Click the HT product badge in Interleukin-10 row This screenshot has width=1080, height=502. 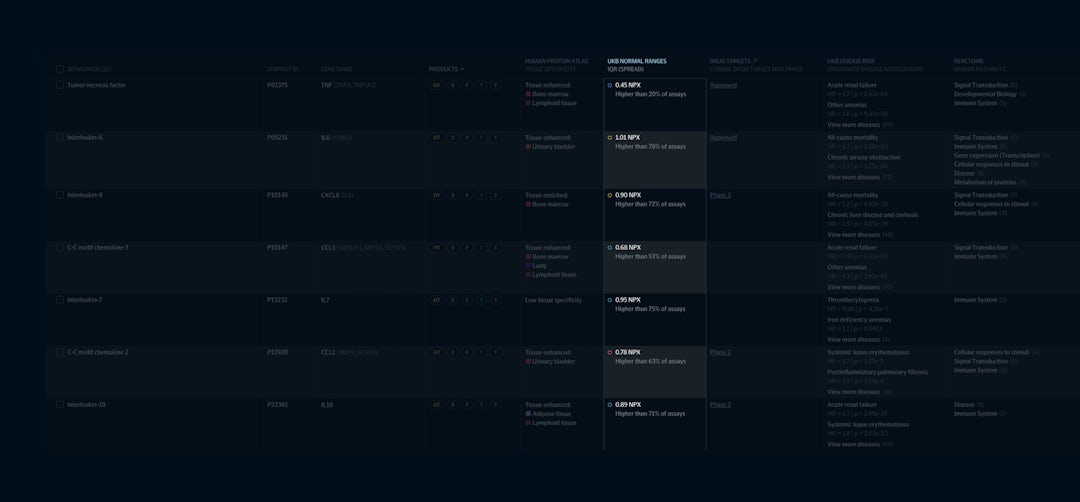pyautogui.click(x=436, y=405)
